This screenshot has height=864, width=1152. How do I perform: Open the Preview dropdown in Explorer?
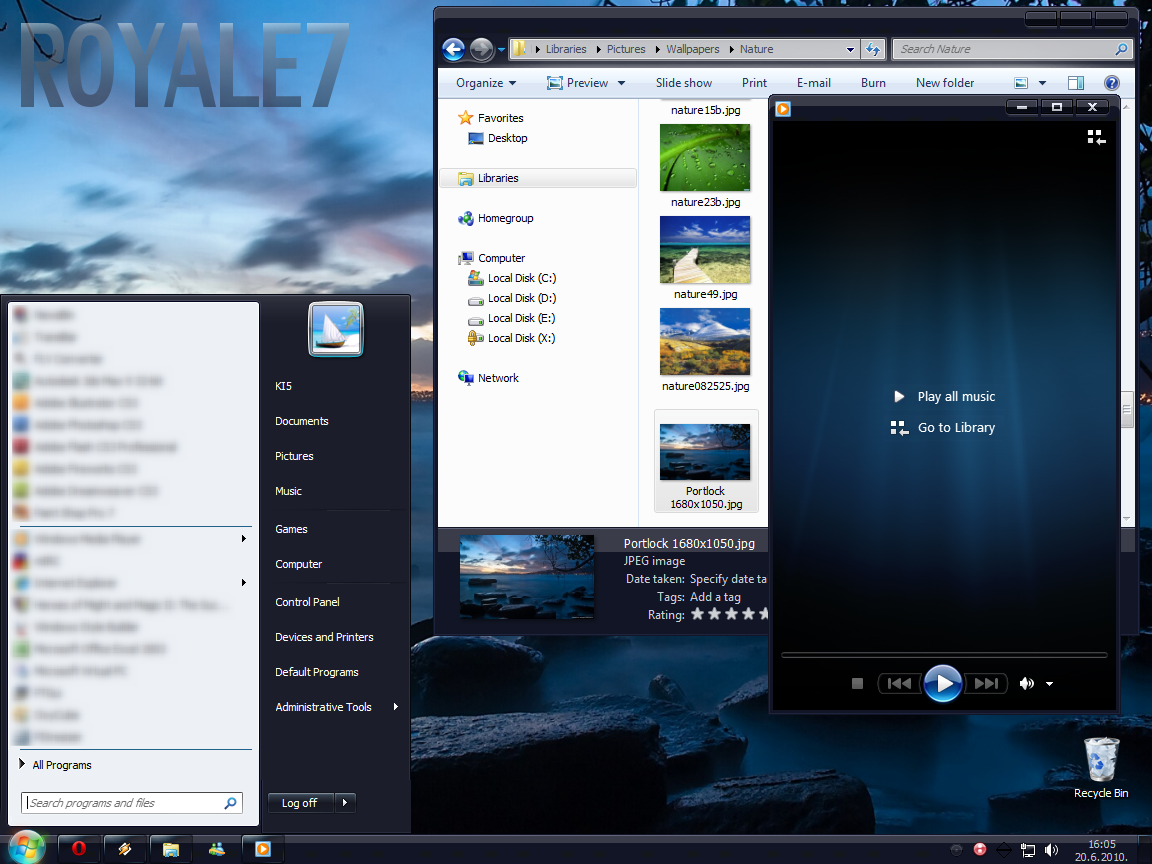tap(586, 82)
